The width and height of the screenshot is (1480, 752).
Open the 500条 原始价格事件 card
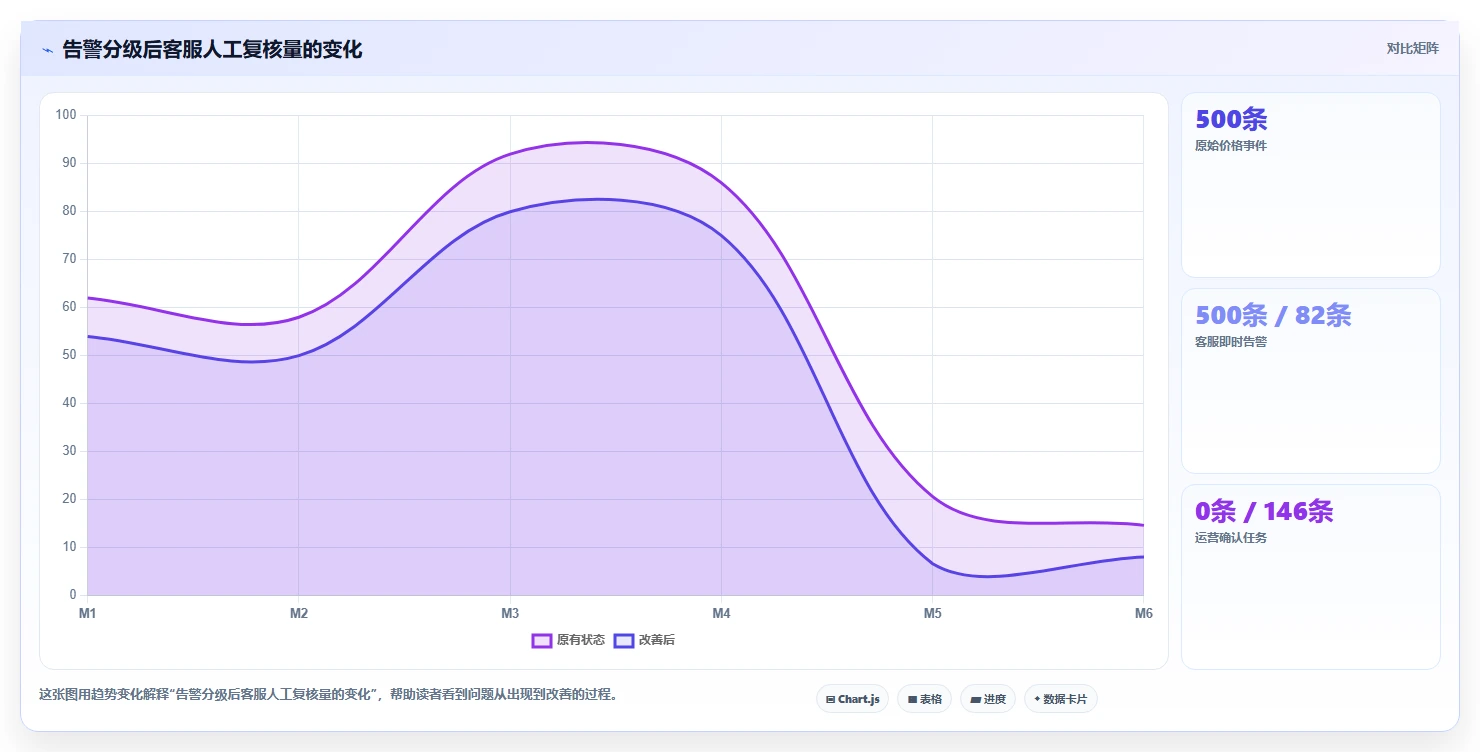(x=1310, y=185)
